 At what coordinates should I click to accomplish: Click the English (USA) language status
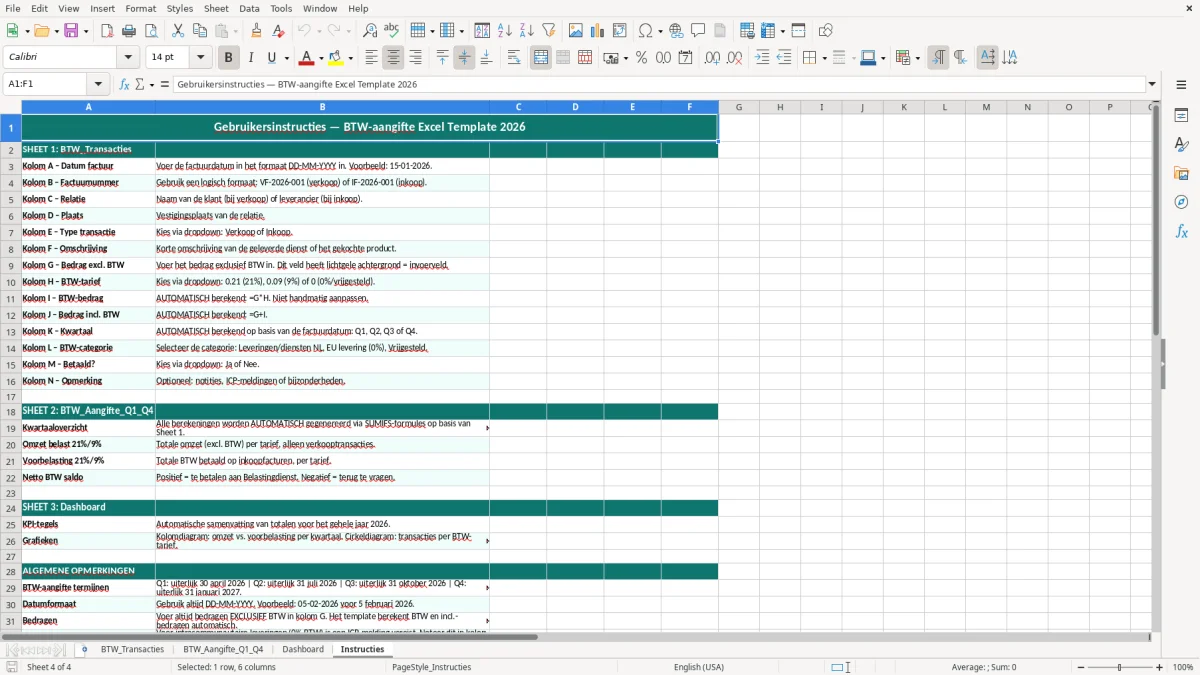pyautogui.click(x=699, y=667)
